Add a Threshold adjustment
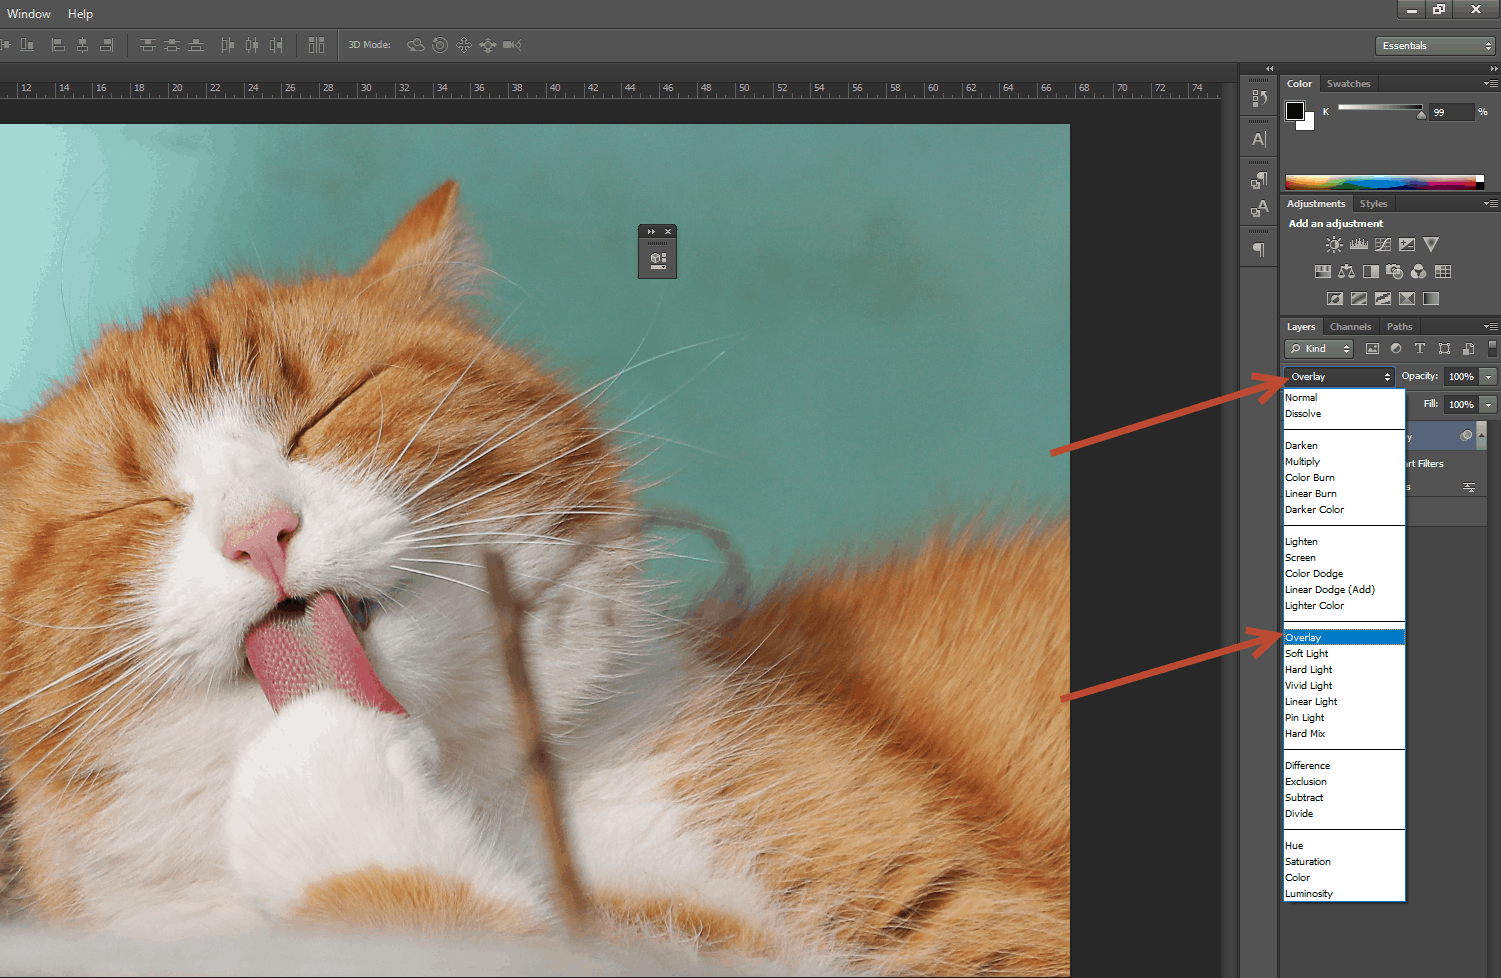 pyautogui.click(x=1383, y=298)
